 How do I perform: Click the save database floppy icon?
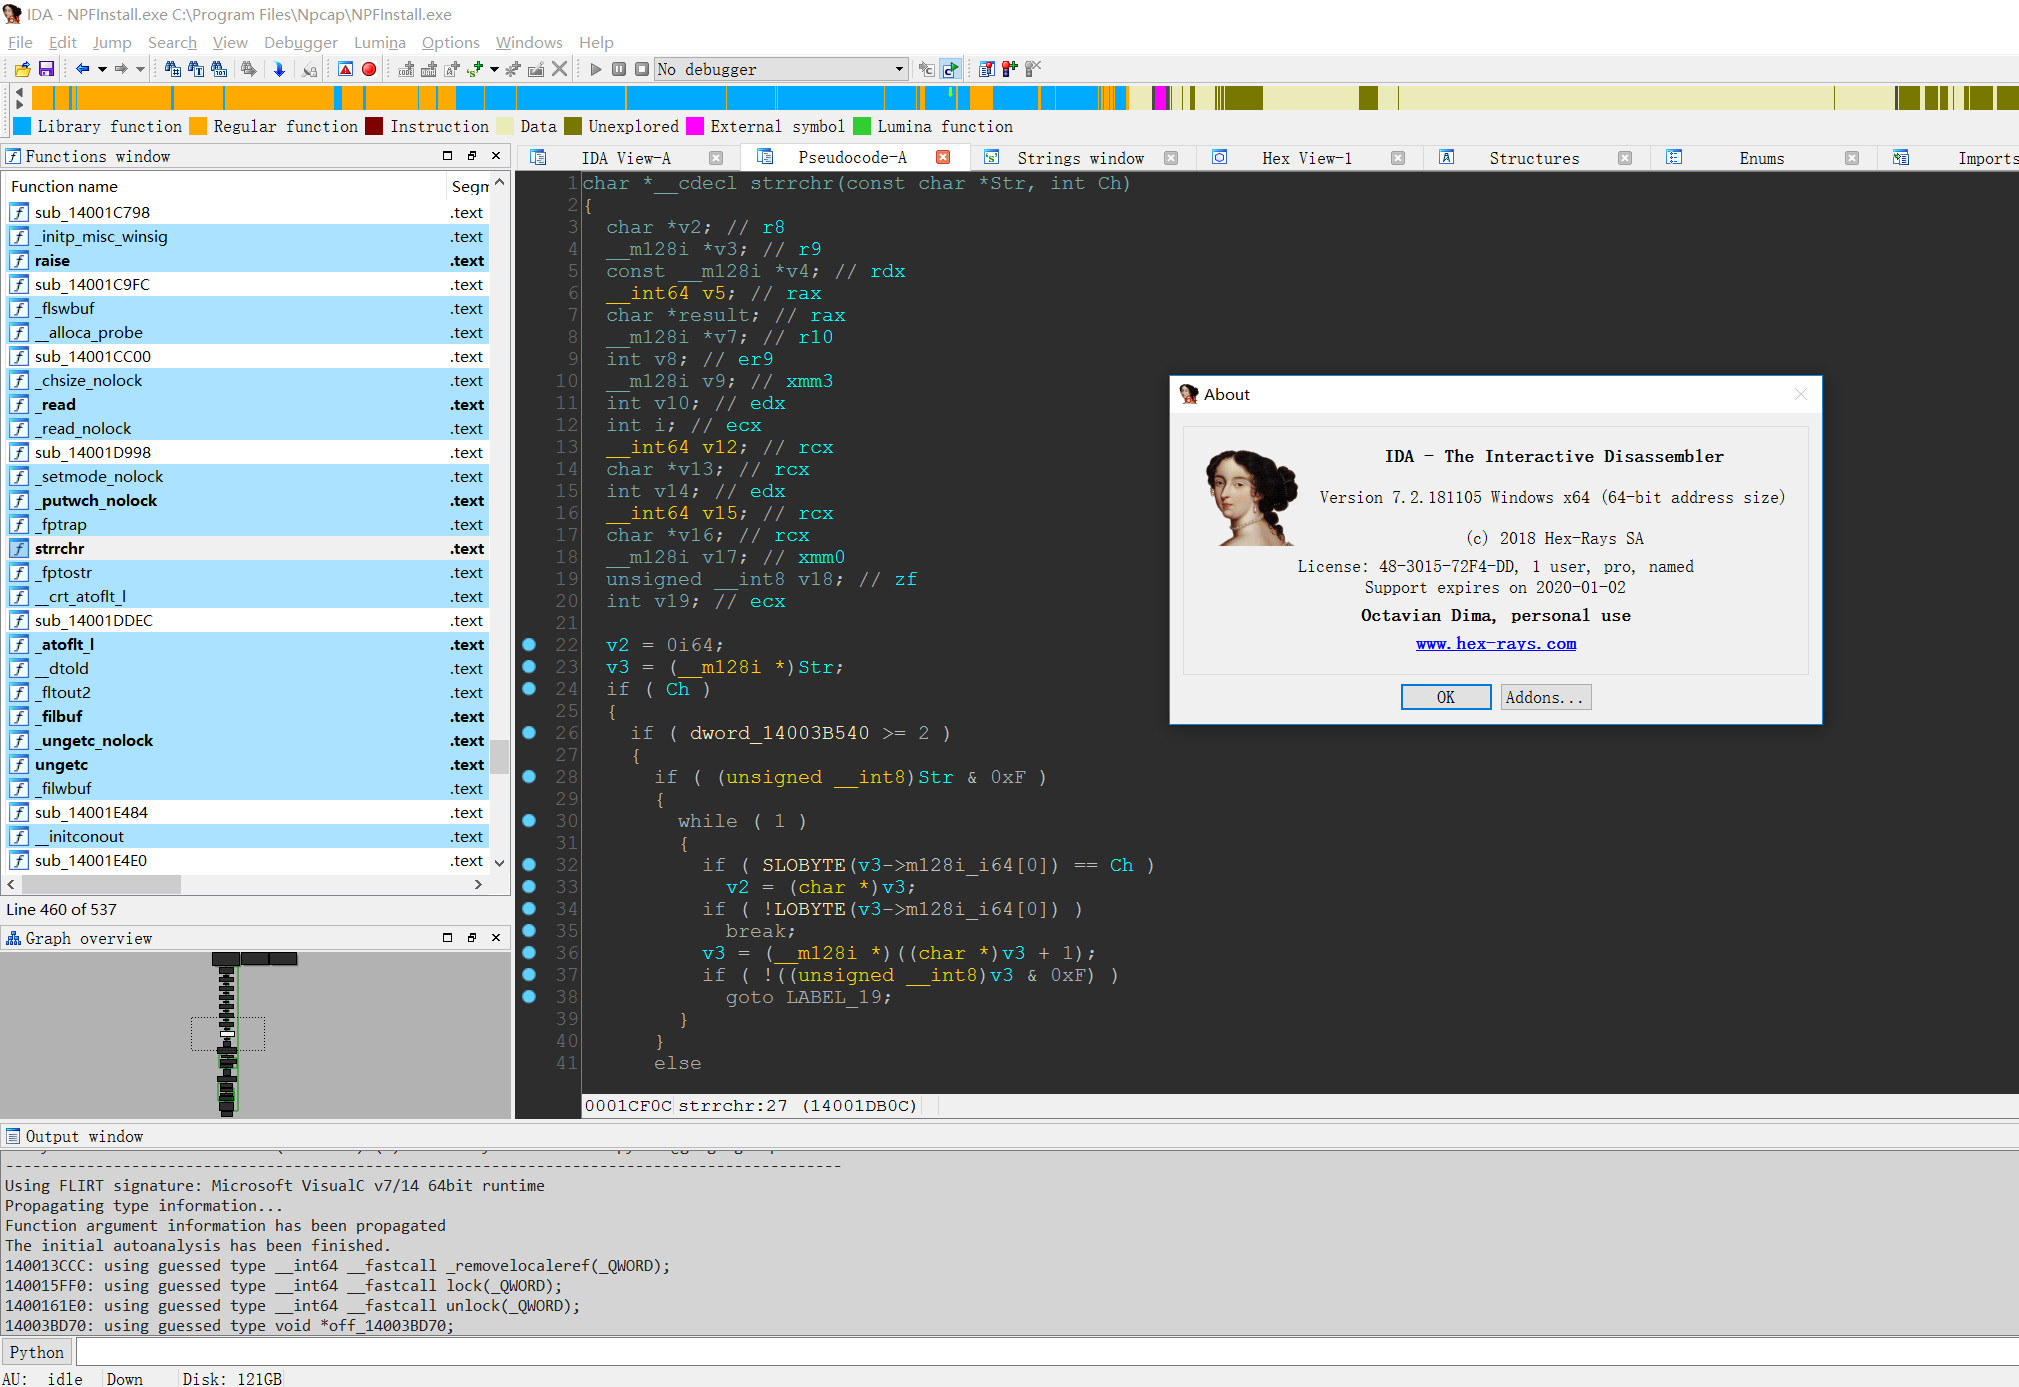point(46,69)
